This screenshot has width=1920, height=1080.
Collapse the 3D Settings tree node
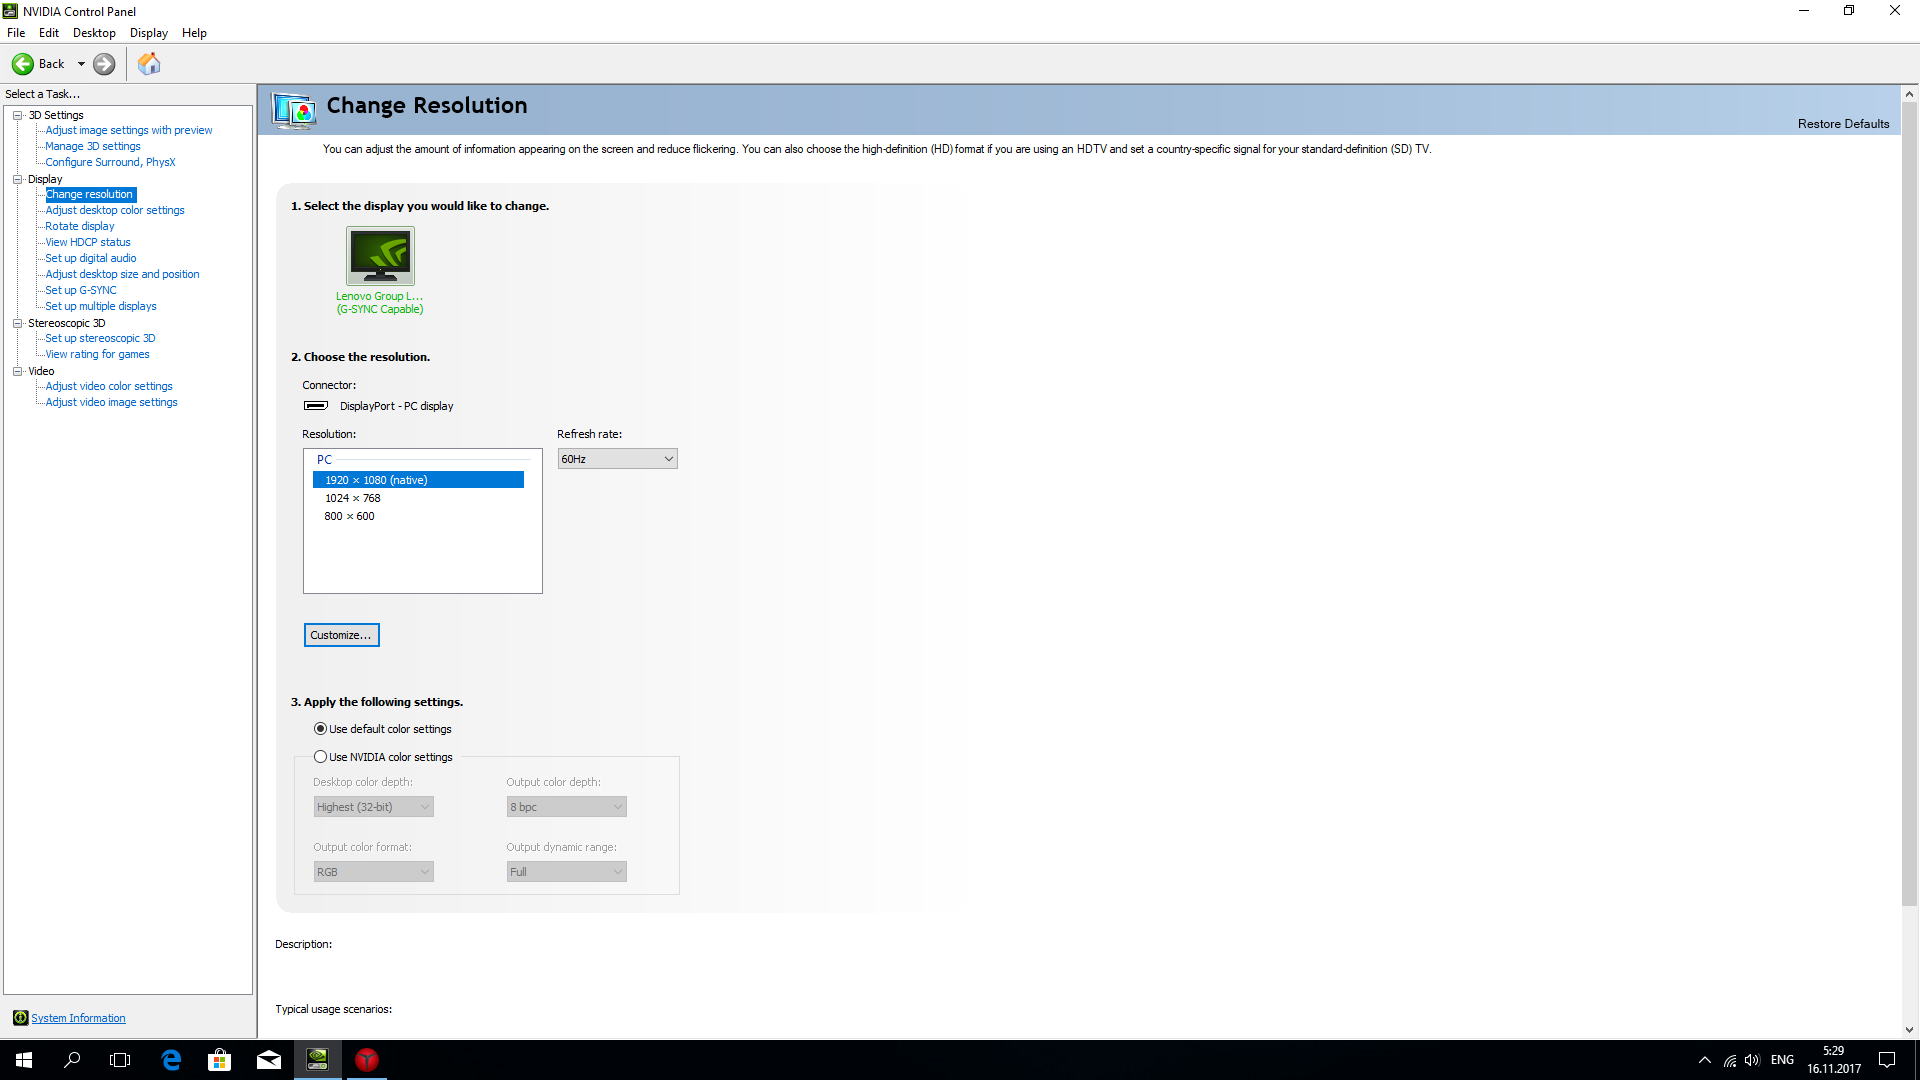[x=17, y=115]
